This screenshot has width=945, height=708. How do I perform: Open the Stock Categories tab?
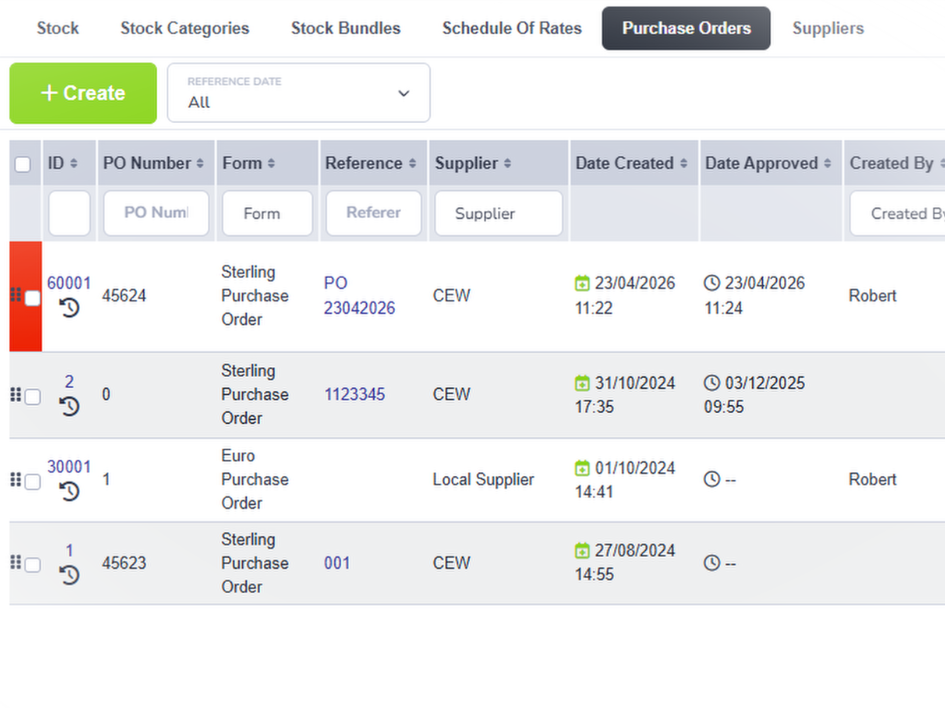[184, 28]
